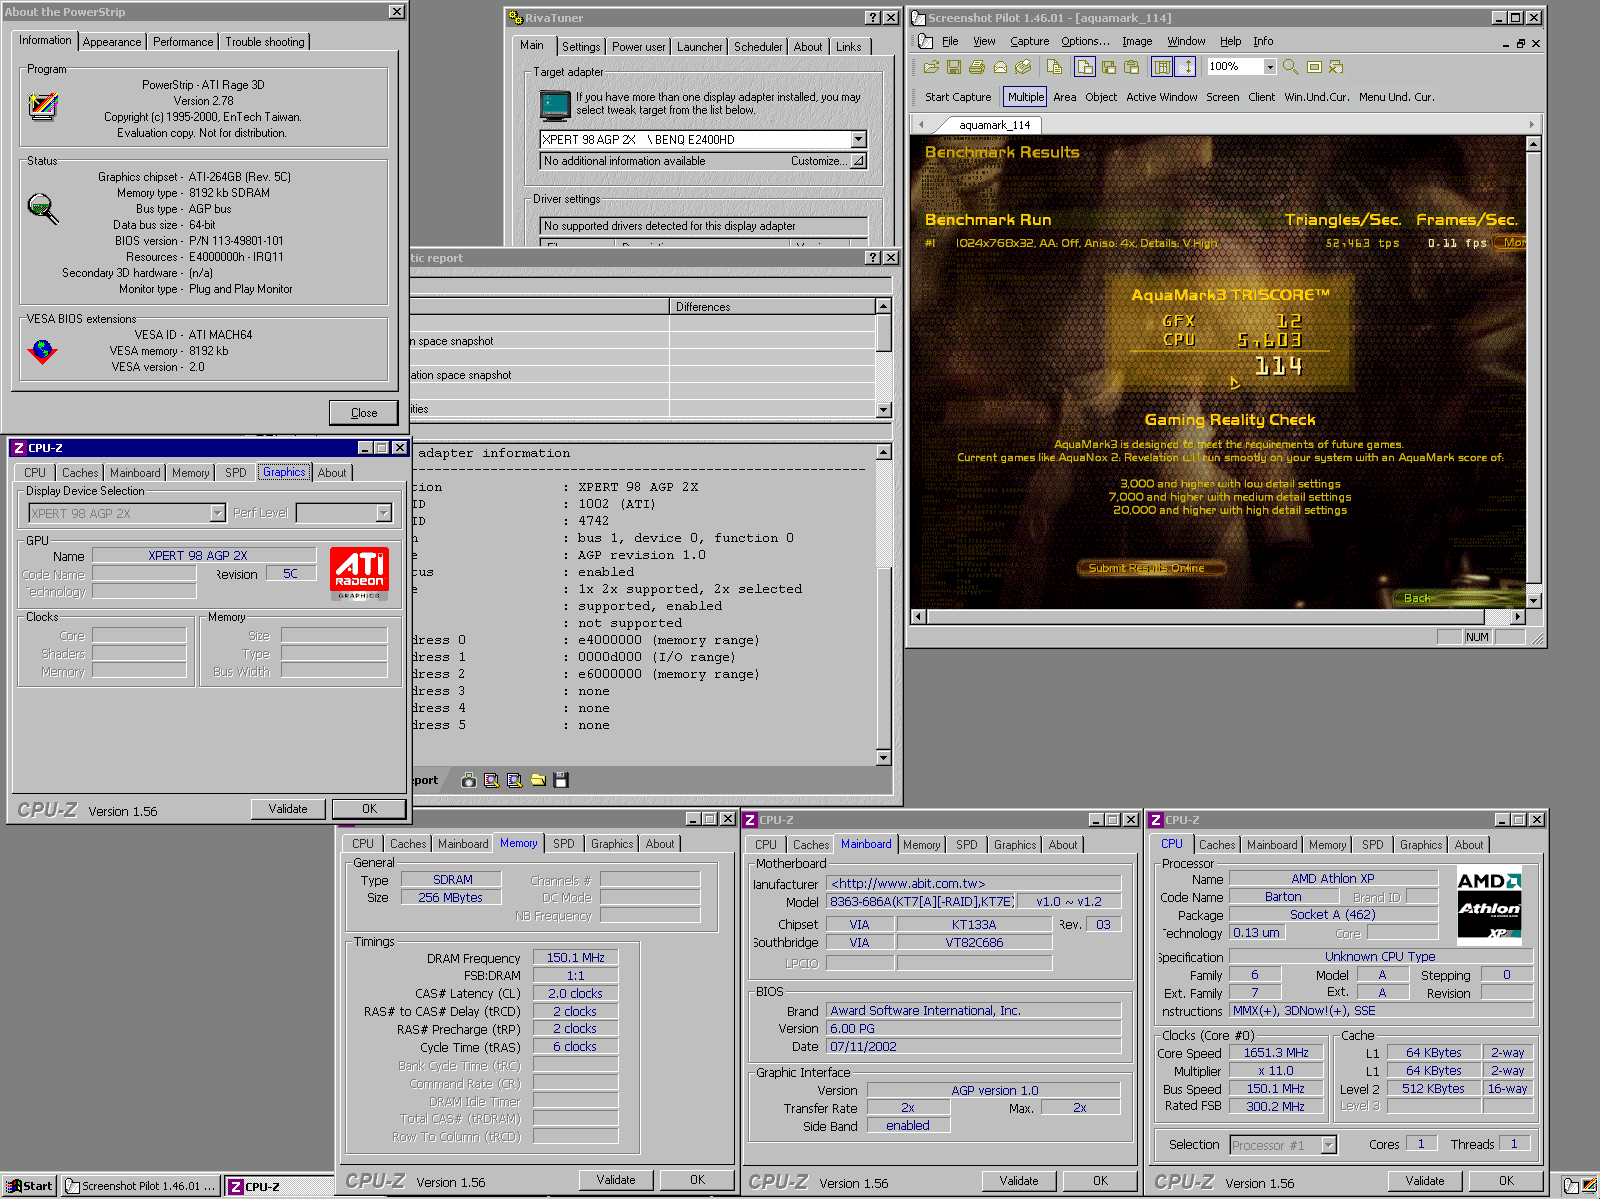Viewport: 1600px width, 1199px height.
Task: Click the right tab-scroll arrow in Screenshot Pilot
Action: (x=1531, y=125)
